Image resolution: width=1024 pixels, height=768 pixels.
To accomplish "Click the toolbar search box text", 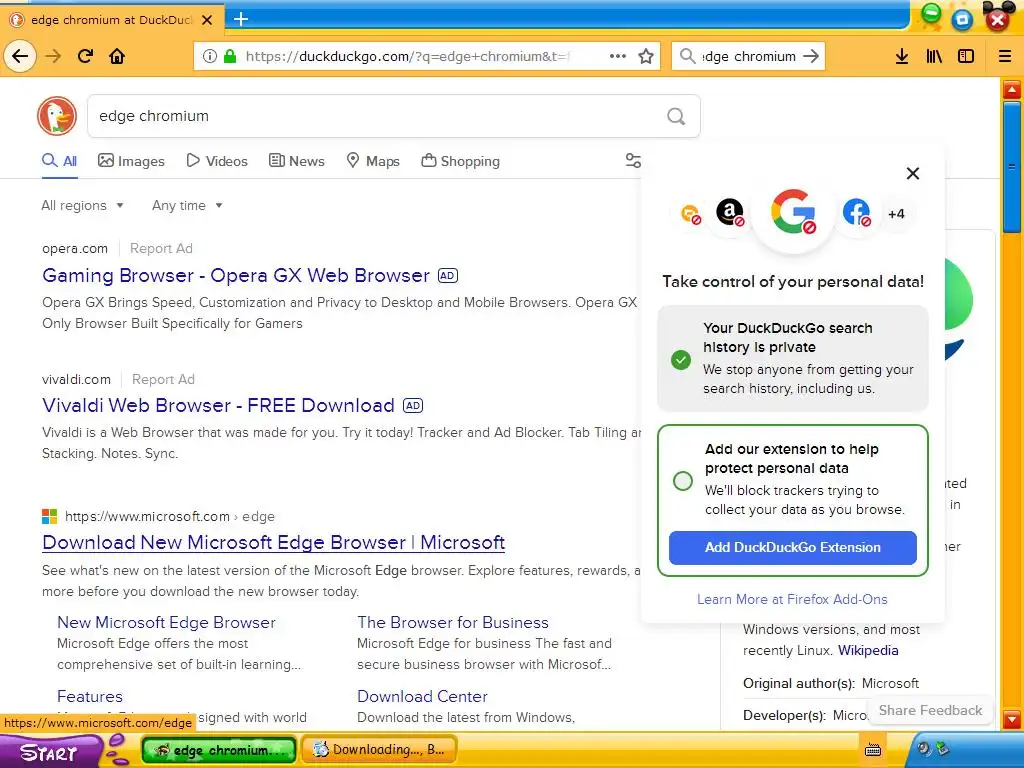I will 748,56.
